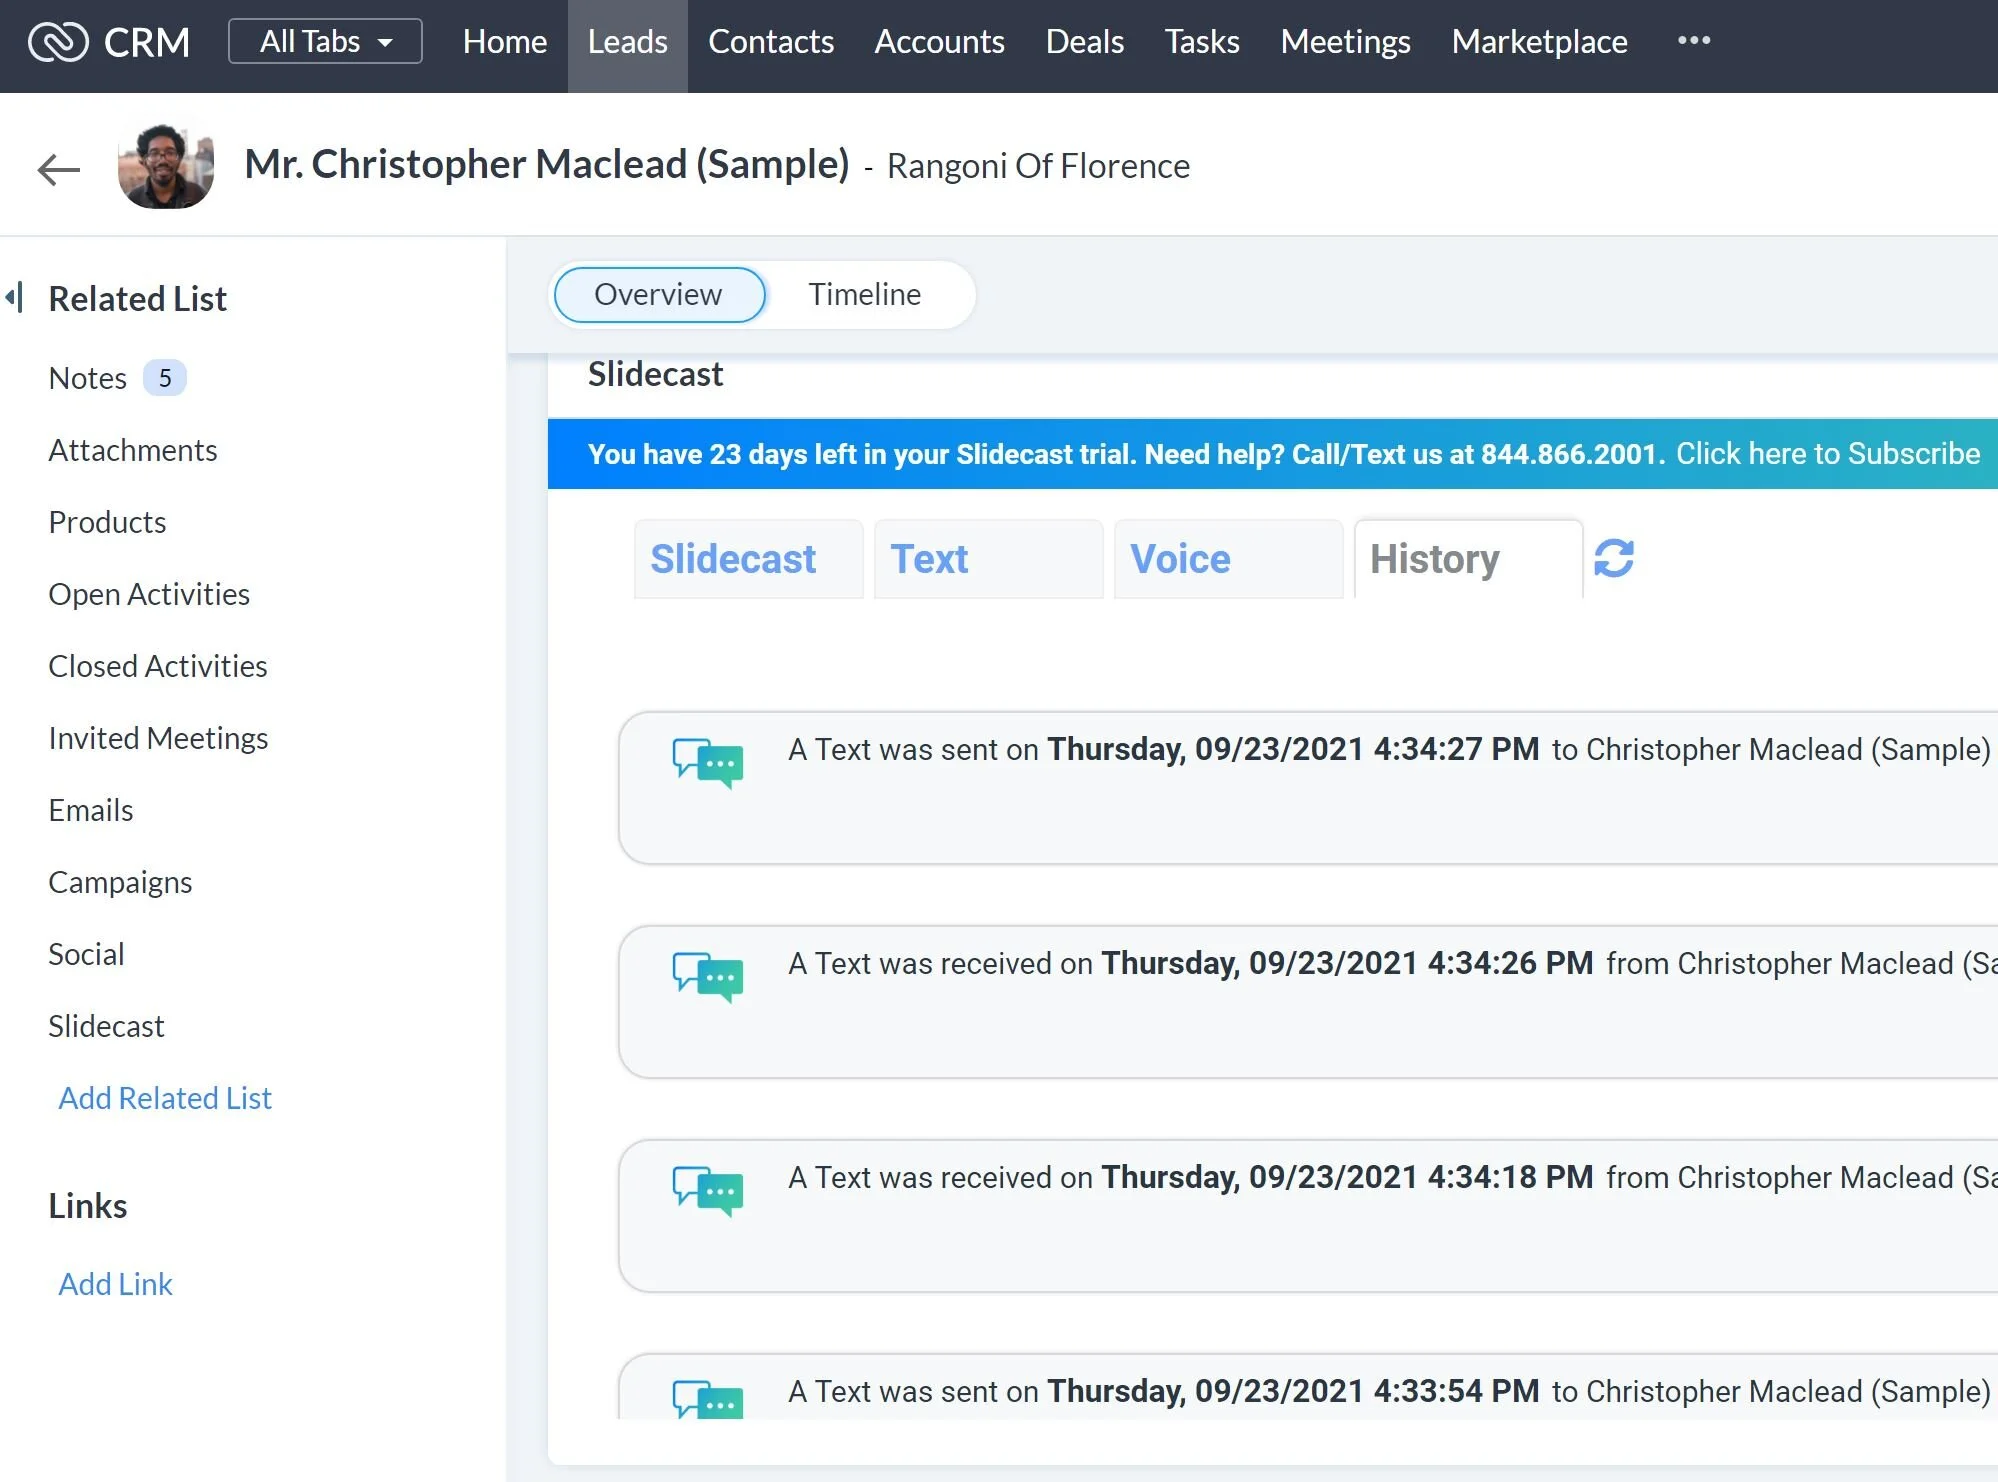Select the Overview view toggle

659,295
